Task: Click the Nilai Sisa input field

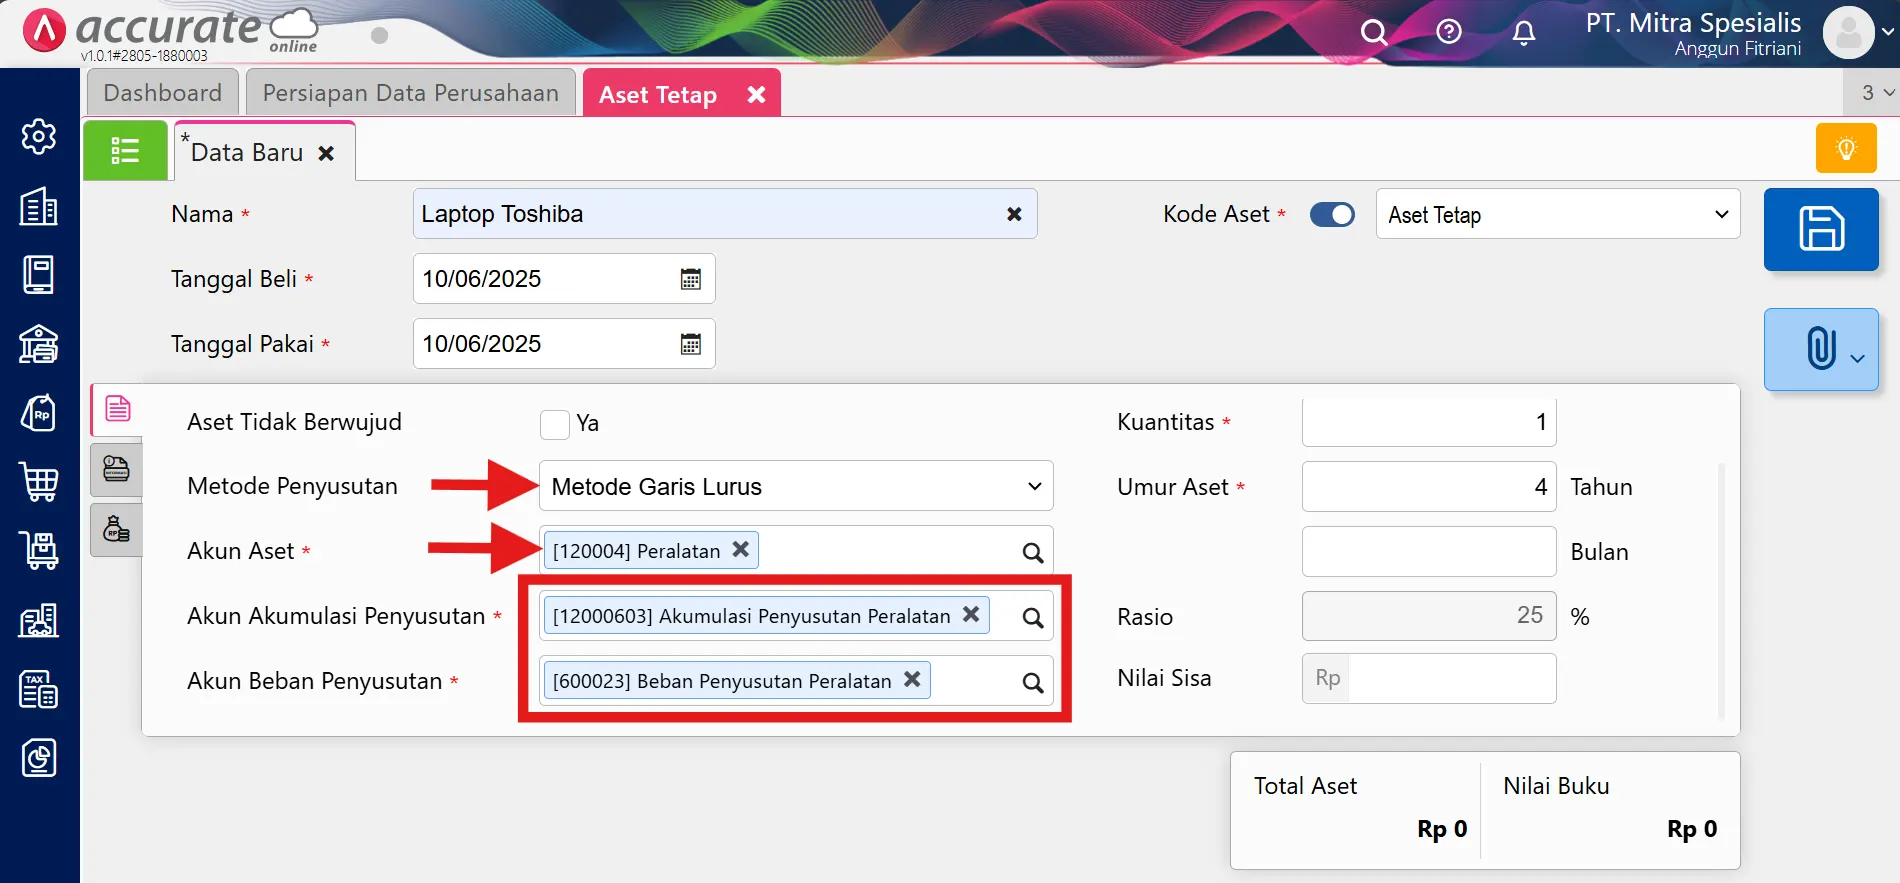Action: tap(1450, 679)
